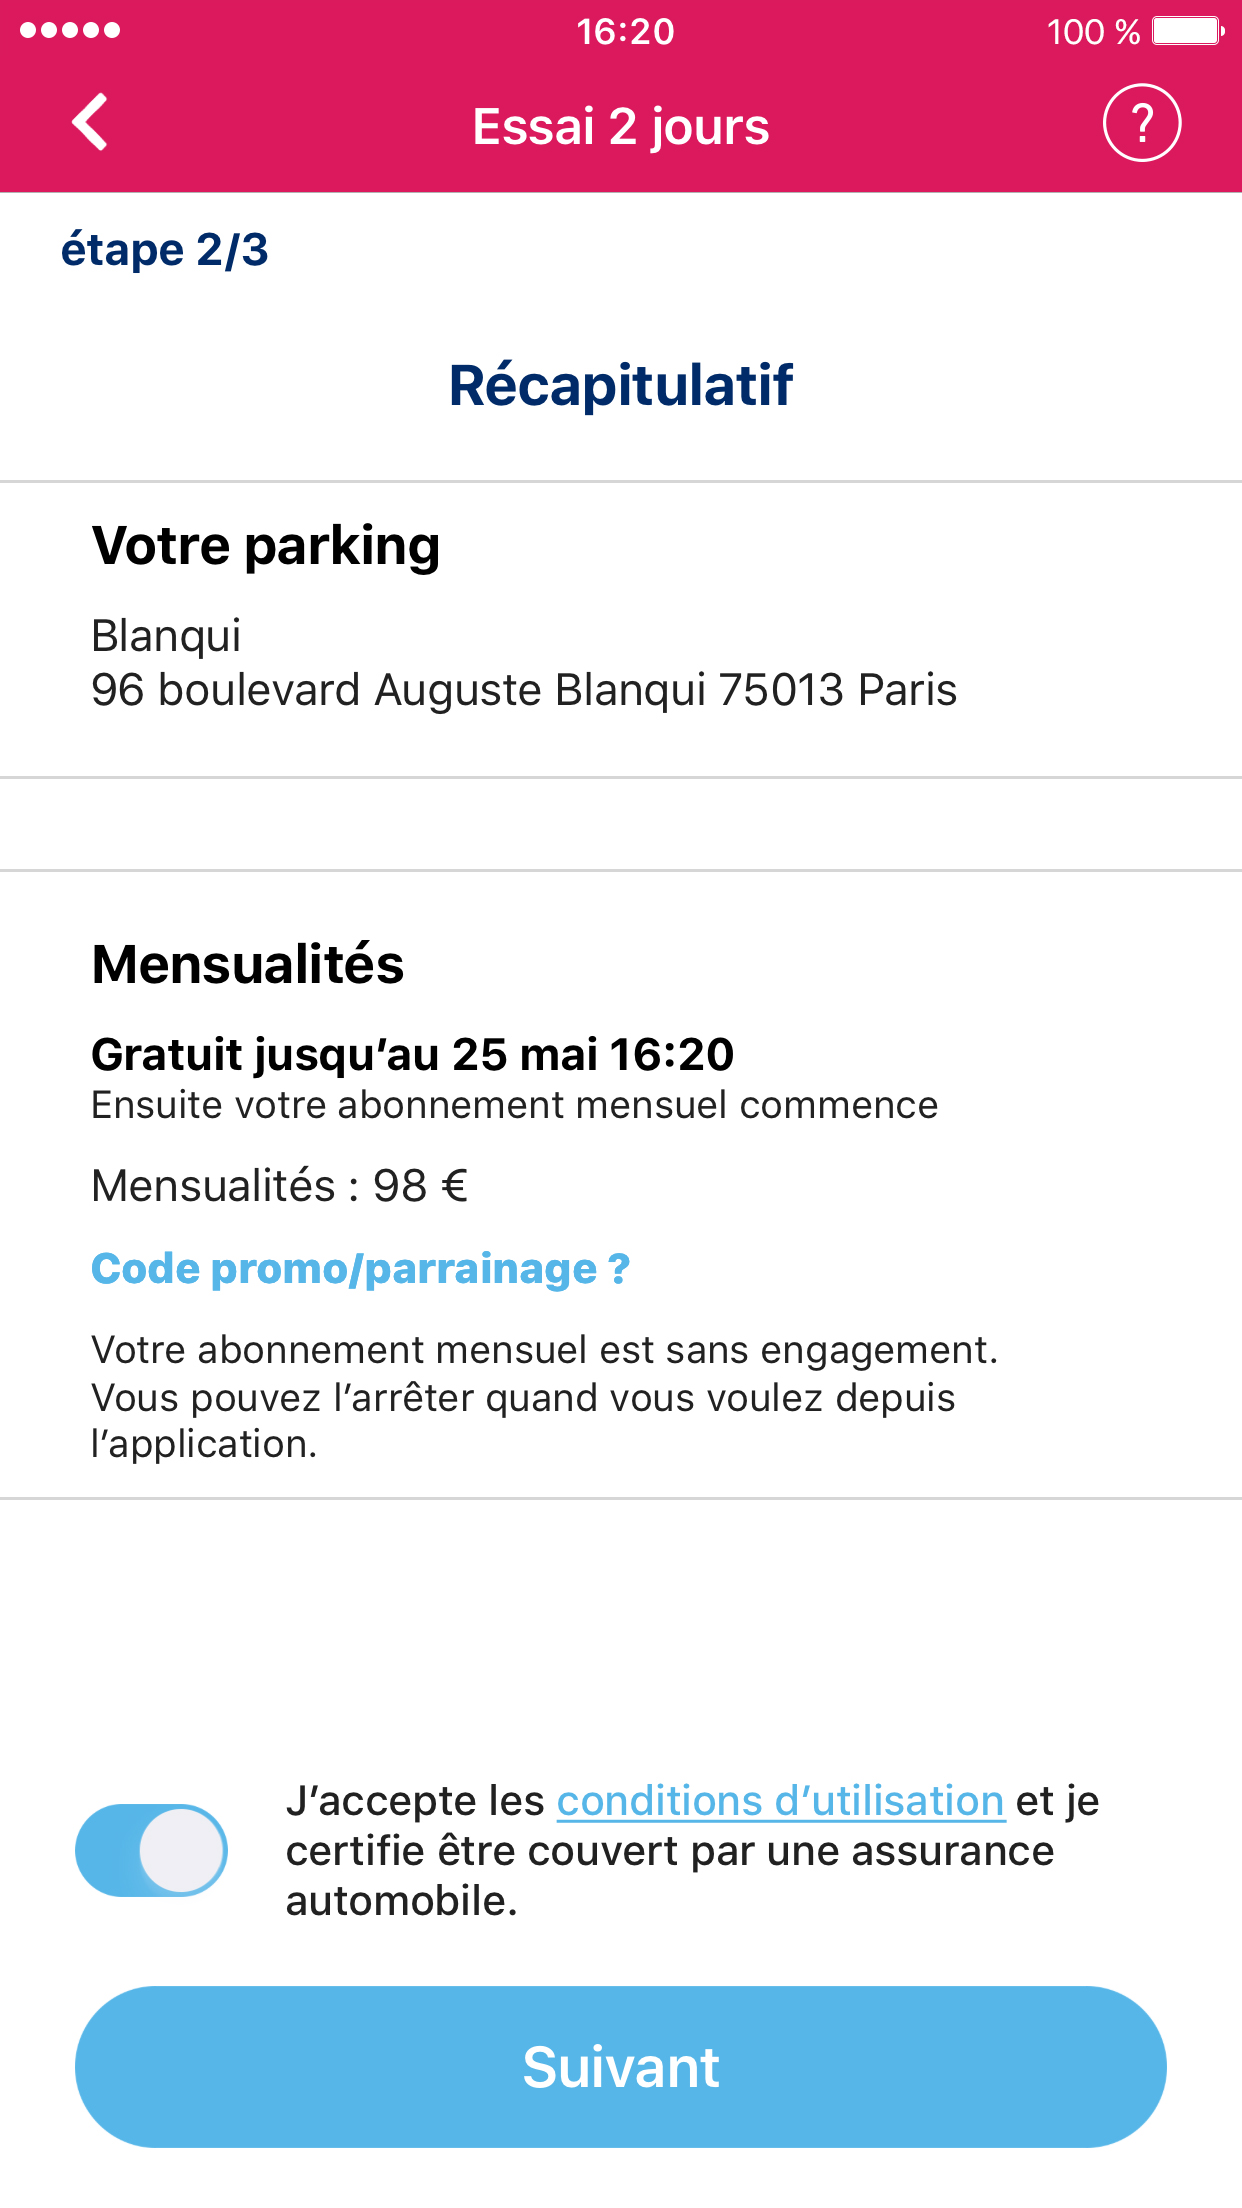The width and height of the screenshot is (1242, 2208).
Task: Tap the Essai 2 jours title
Action: point(621,127)
